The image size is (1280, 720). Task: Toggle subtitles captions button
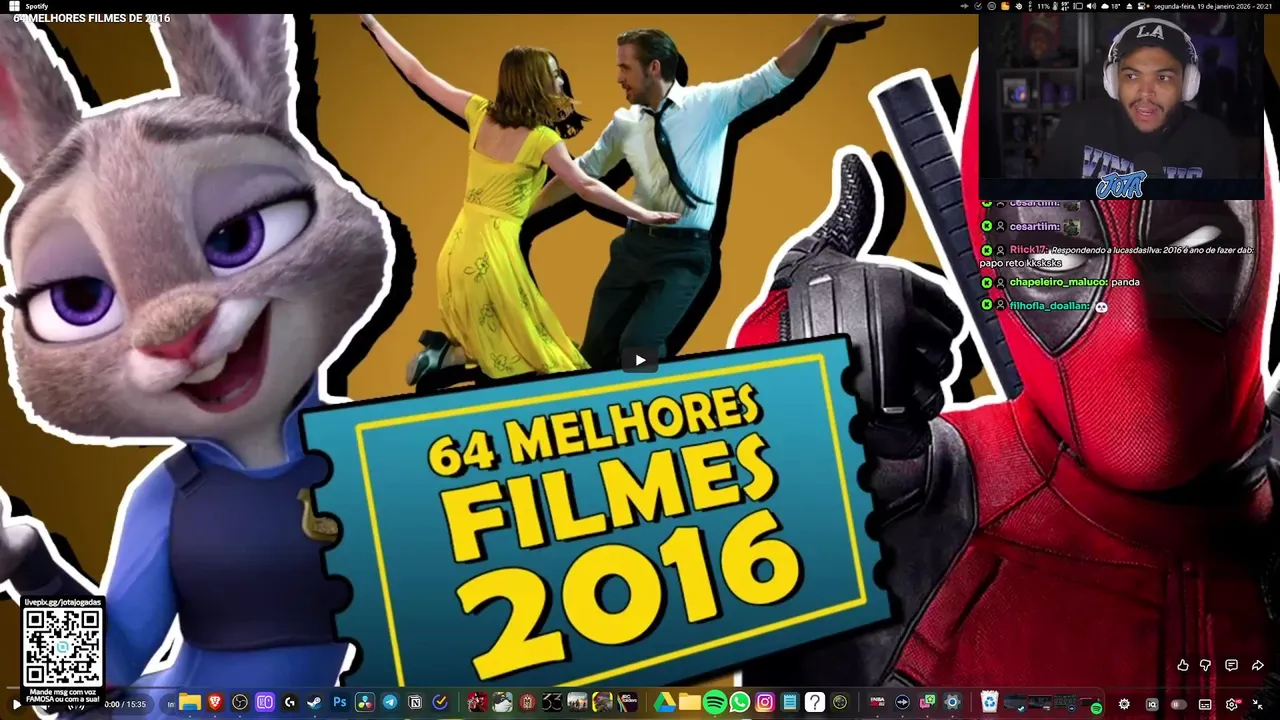[1205, 704]
